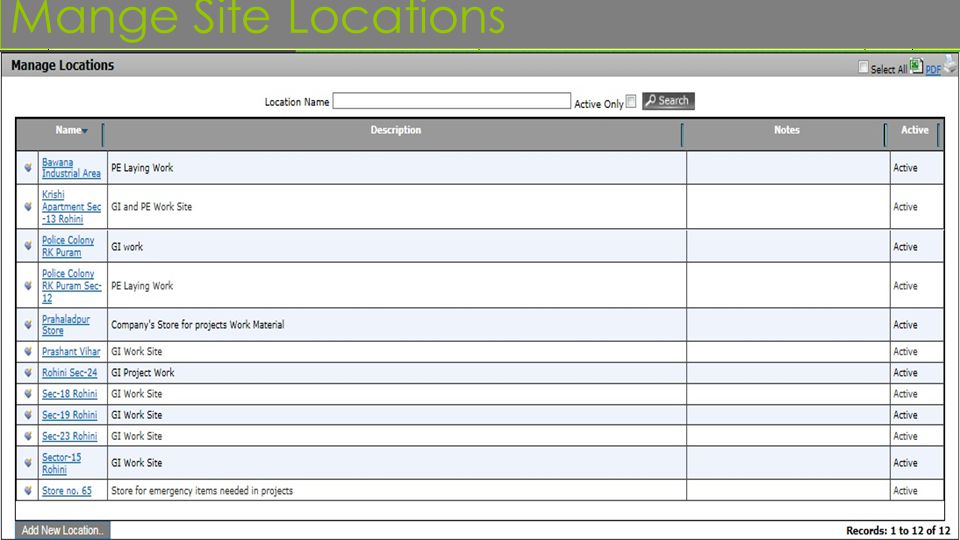Select 'Store for emergency items needed in projects'
The image size is (960, 540).
pyautogui.click(x=201, y=490)
